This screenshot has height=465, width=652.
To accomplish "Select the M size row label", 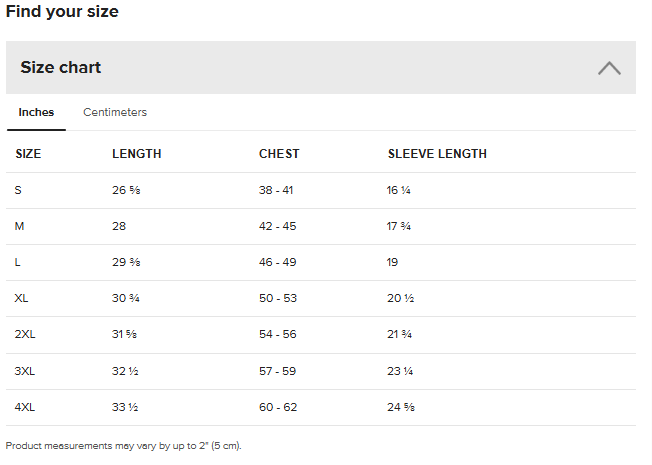I will (19, 226).
